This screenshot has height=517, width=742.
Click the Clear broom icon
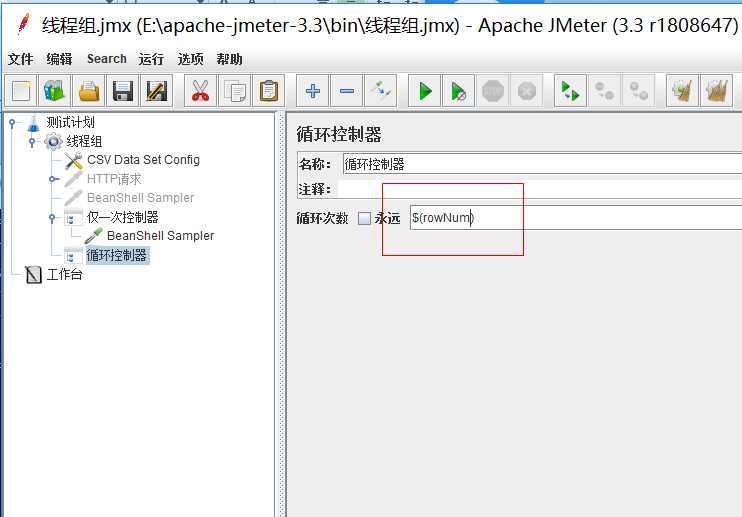coord(682,91)
